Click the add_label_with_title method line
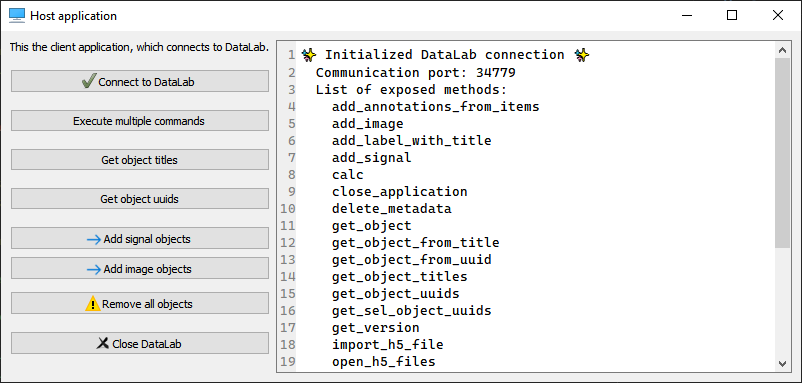This screenshot has width=802, height=383. (411, 141)
